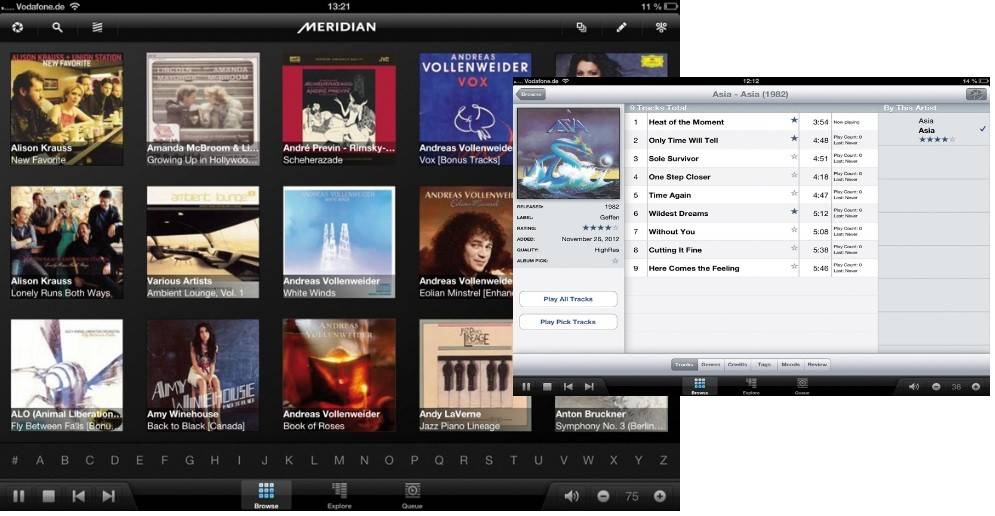Mute speaker in Asia window

pyautogui.click(x=914, y=387)
